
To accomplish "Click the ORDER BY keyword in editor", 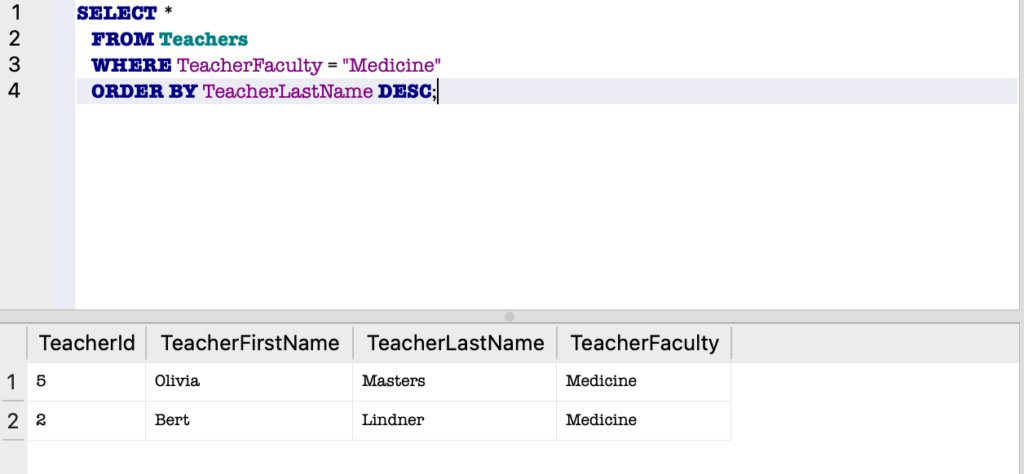I will tap(143, 92).
